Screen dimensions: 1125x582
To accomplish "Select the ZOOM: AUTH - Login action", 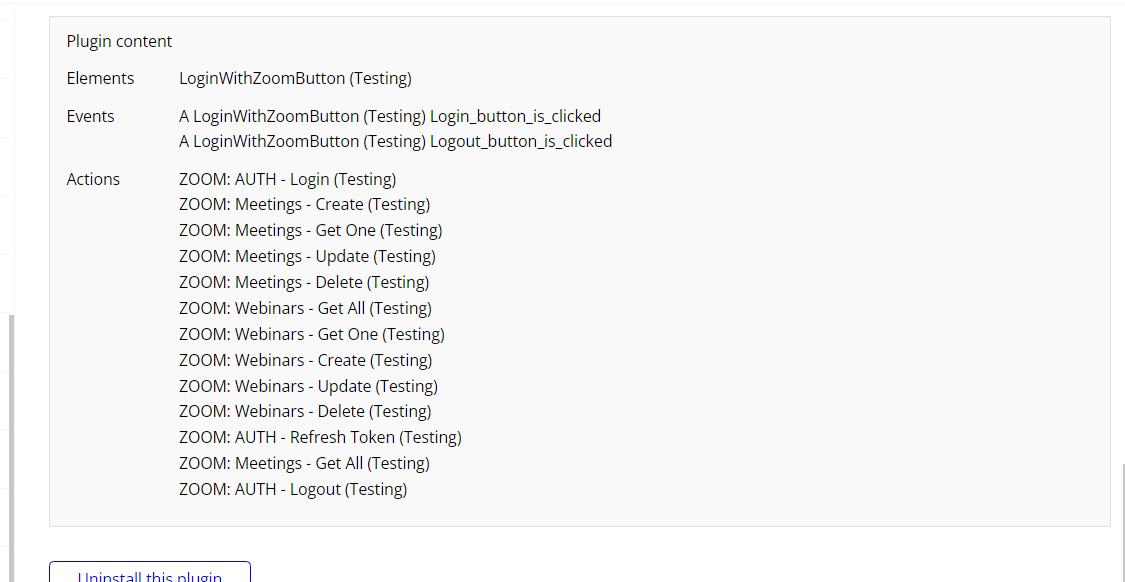I will click(x=287, y=179).
